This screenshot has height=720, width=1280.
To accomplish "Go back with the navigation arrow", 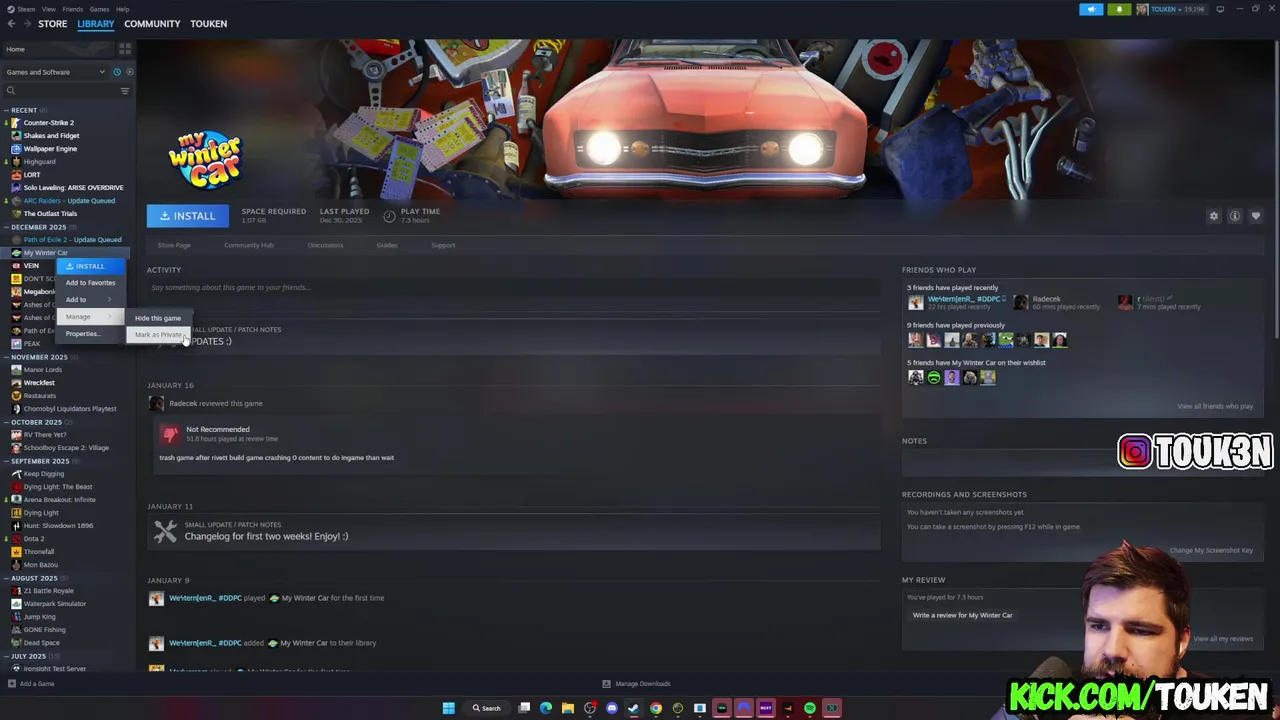I will tap(11, 24).
